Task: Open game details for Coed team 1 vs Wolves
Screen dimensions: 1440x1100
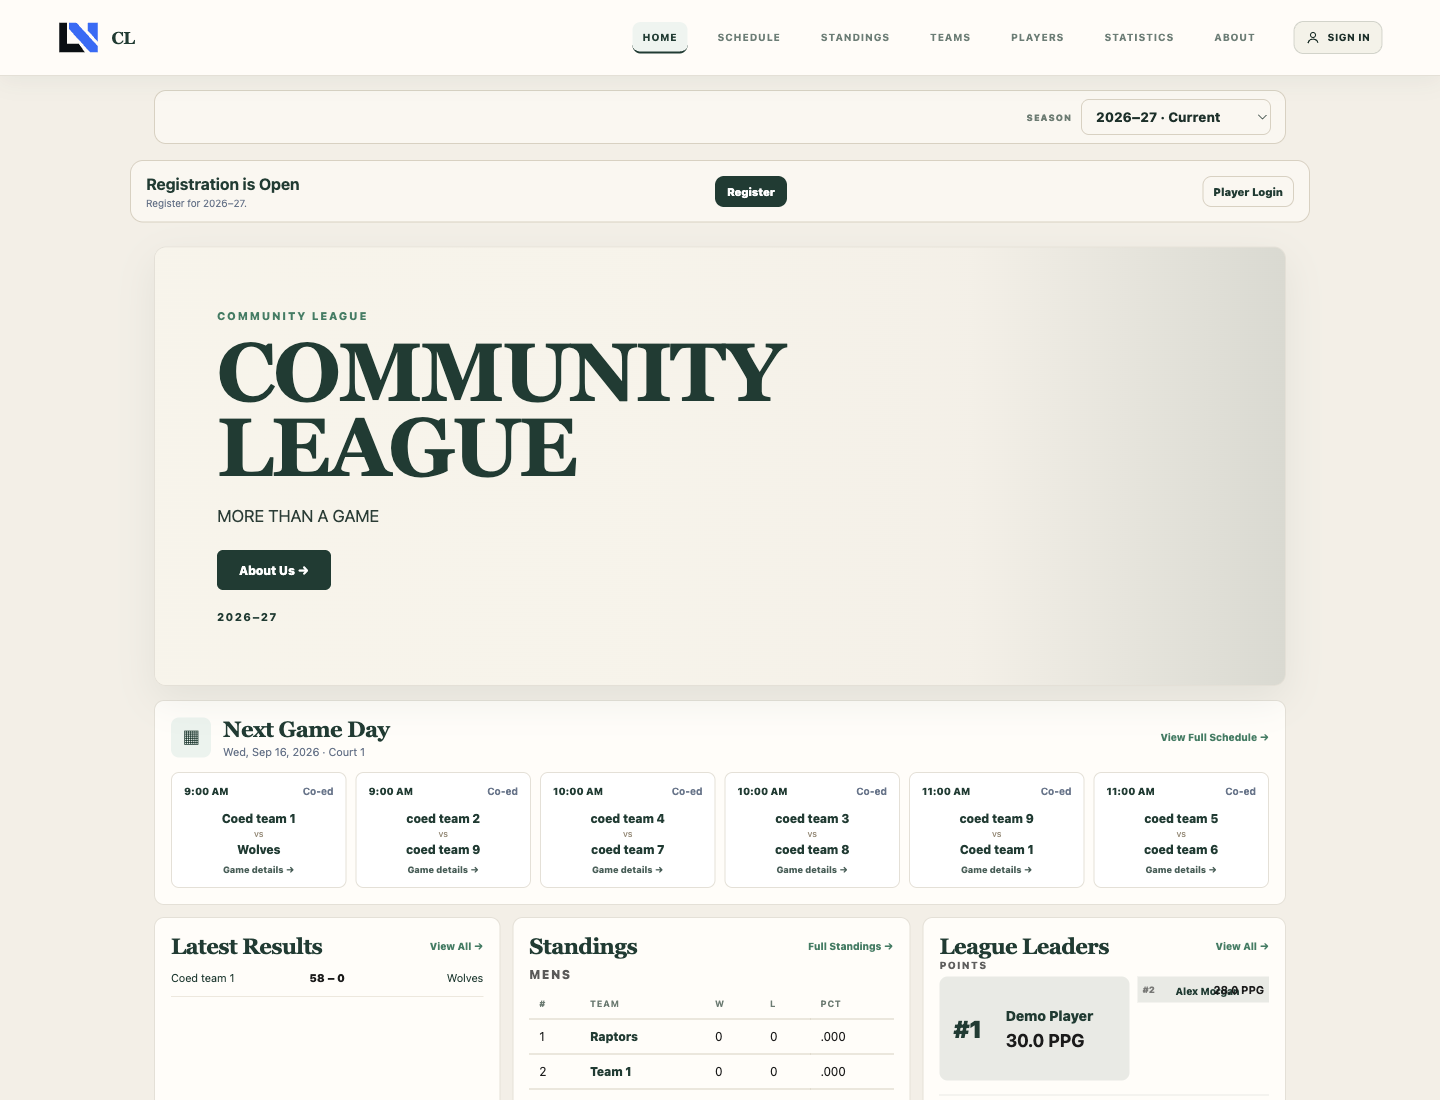Action: 258,870
